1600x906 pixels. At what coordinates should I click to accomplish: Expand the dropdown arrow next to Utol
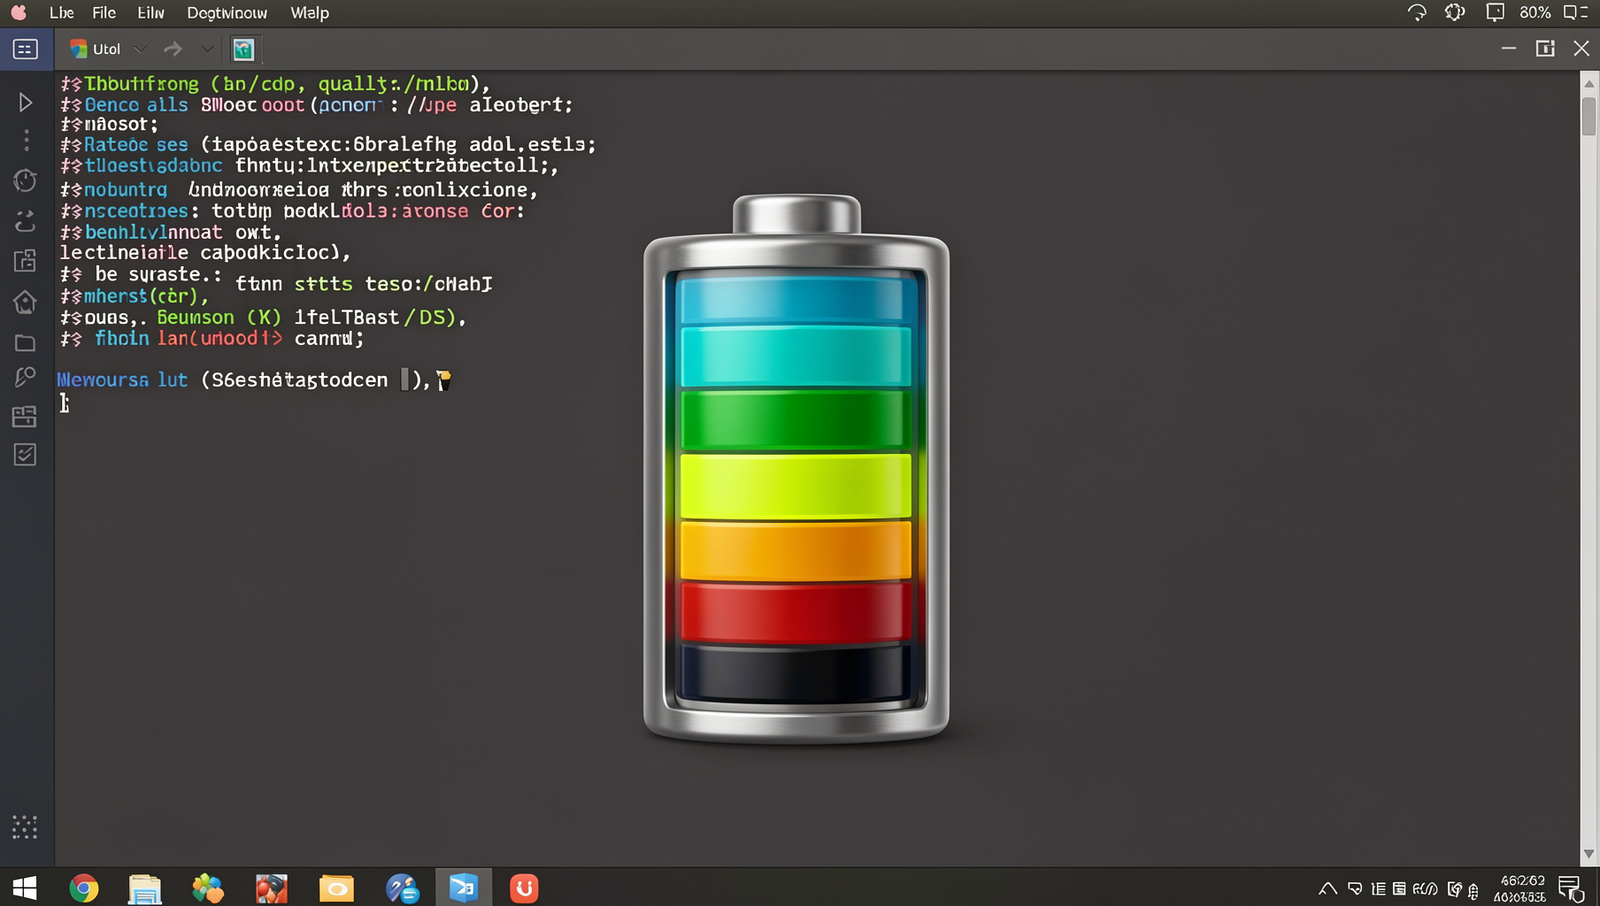tap(140, 49)
